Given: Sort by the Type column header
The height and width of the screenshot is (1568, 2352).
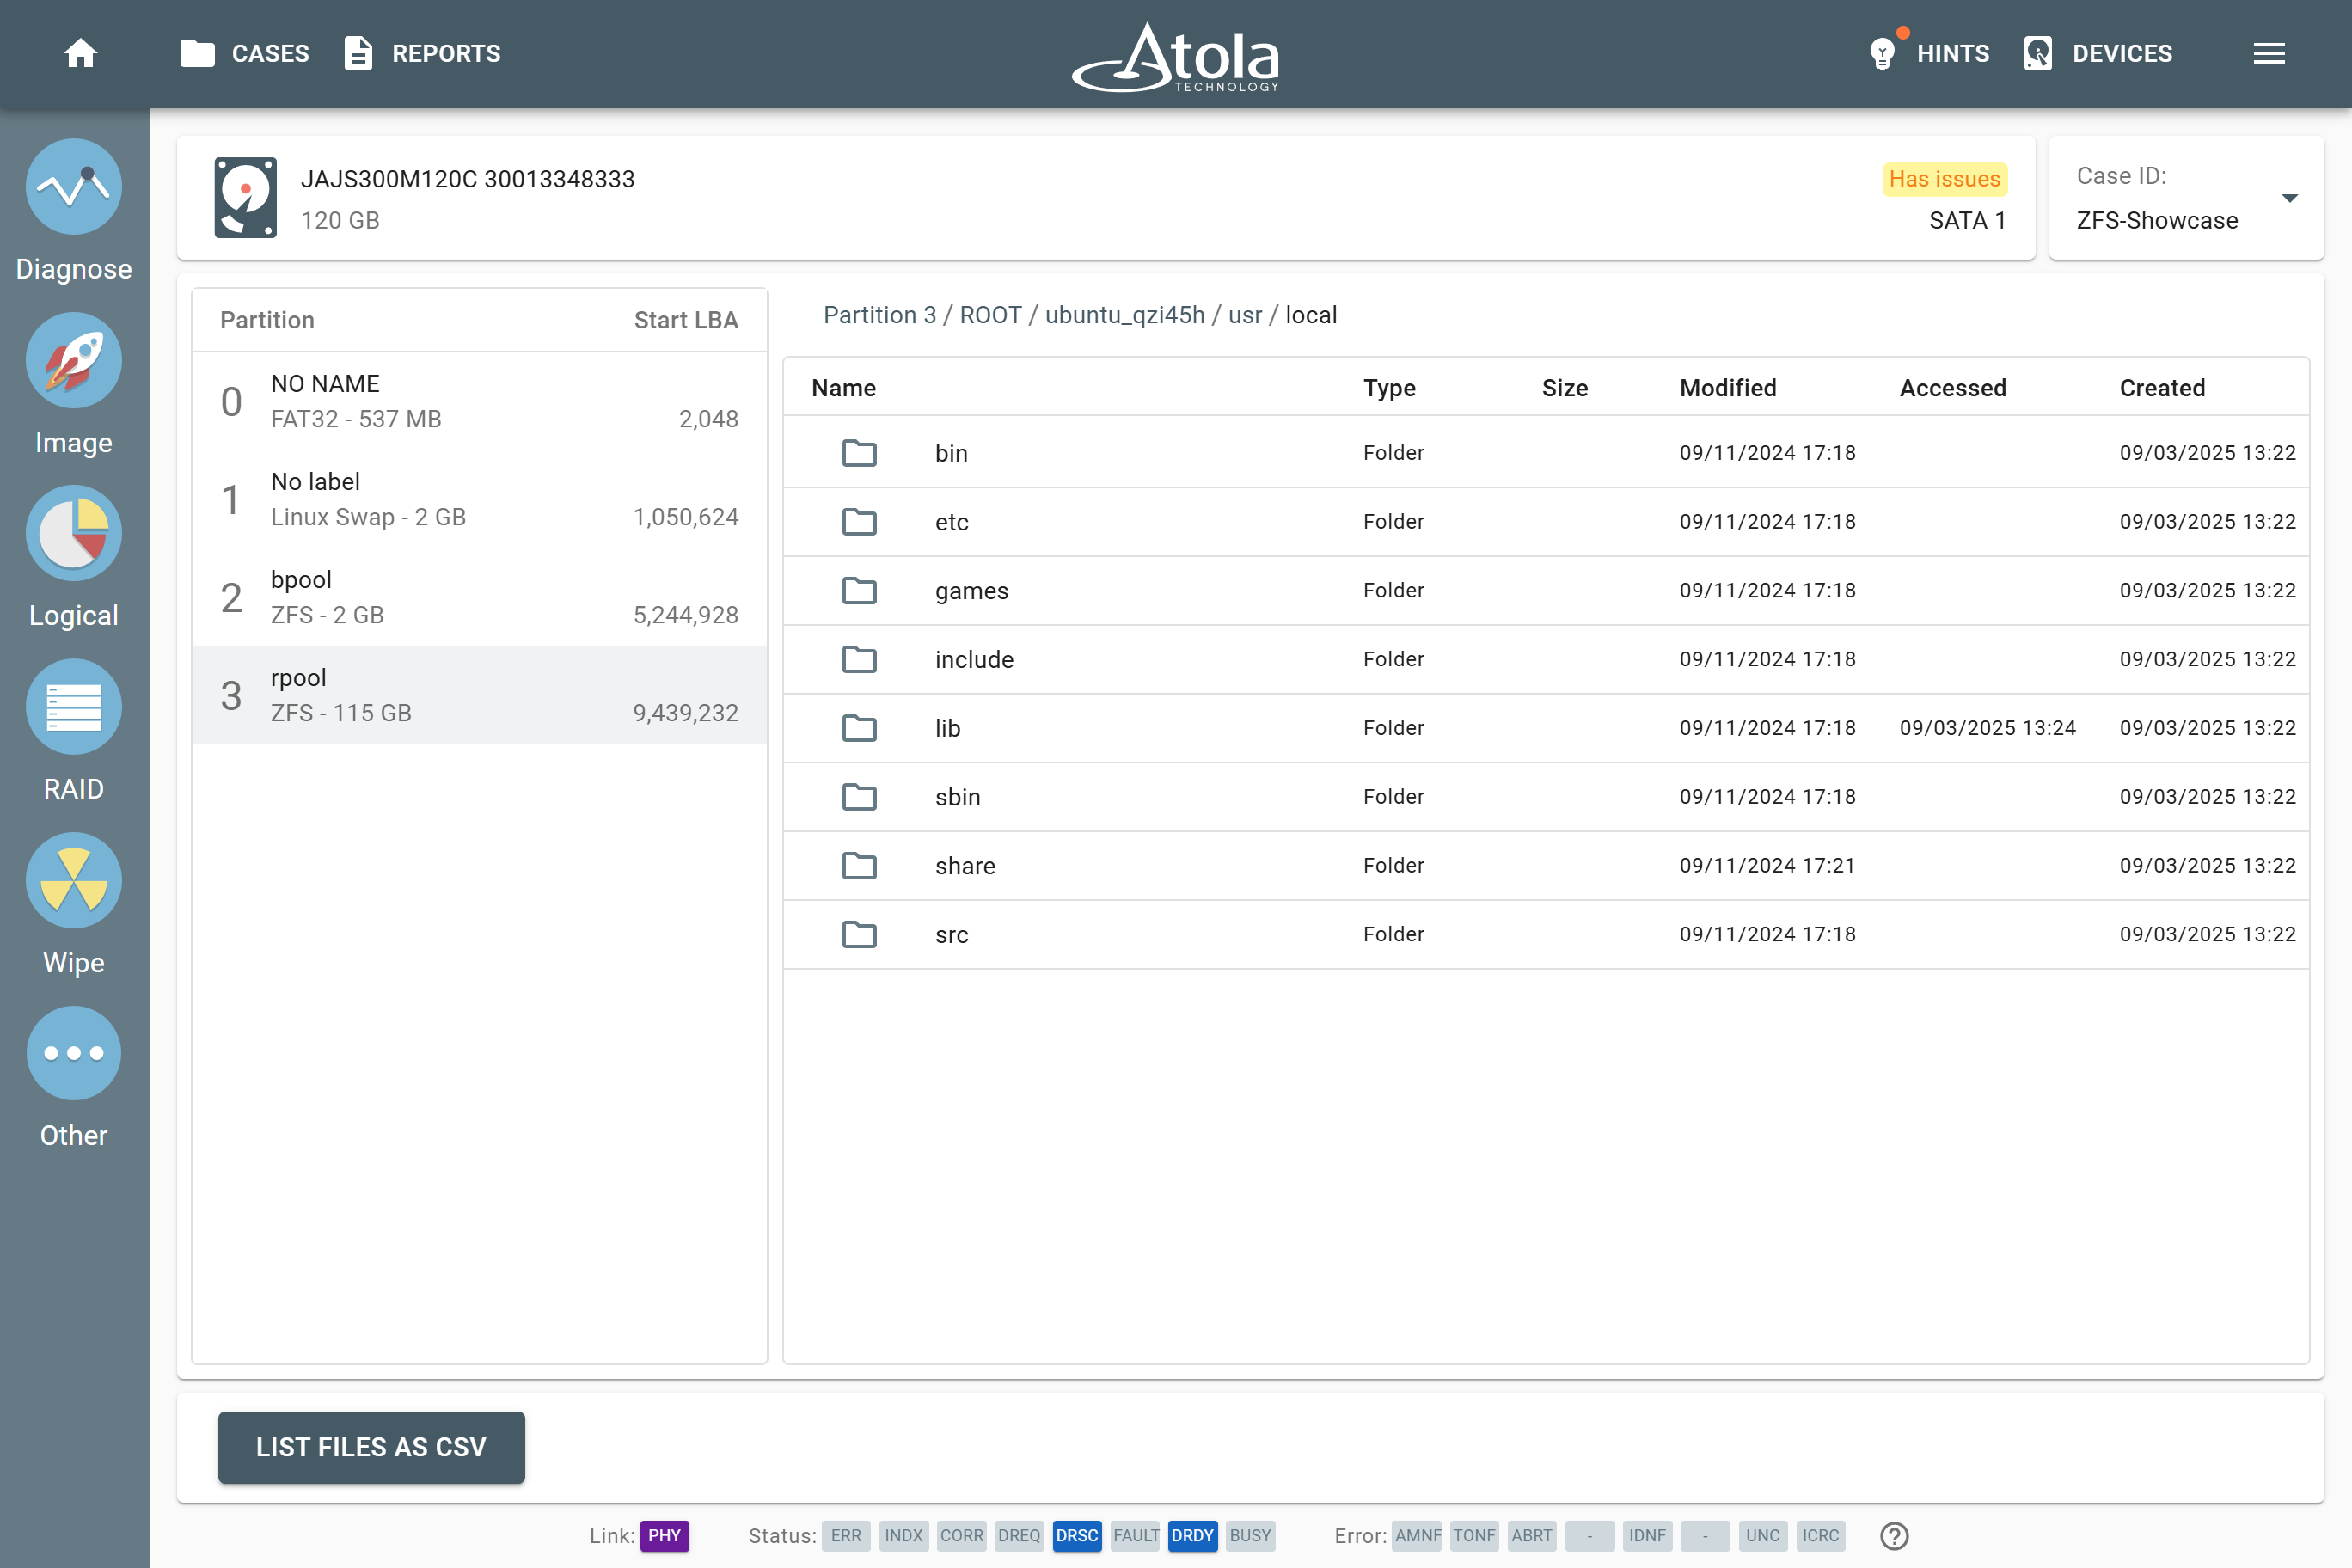Looking at the screenshot, I should coord(1389,388).
